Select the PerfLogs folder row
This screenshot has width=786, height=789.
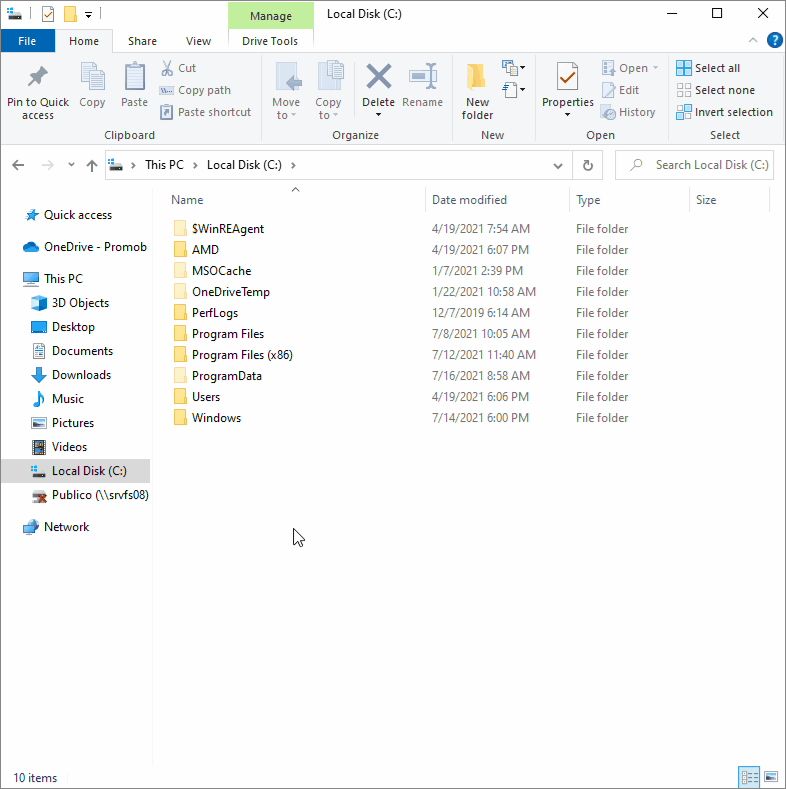215,313
